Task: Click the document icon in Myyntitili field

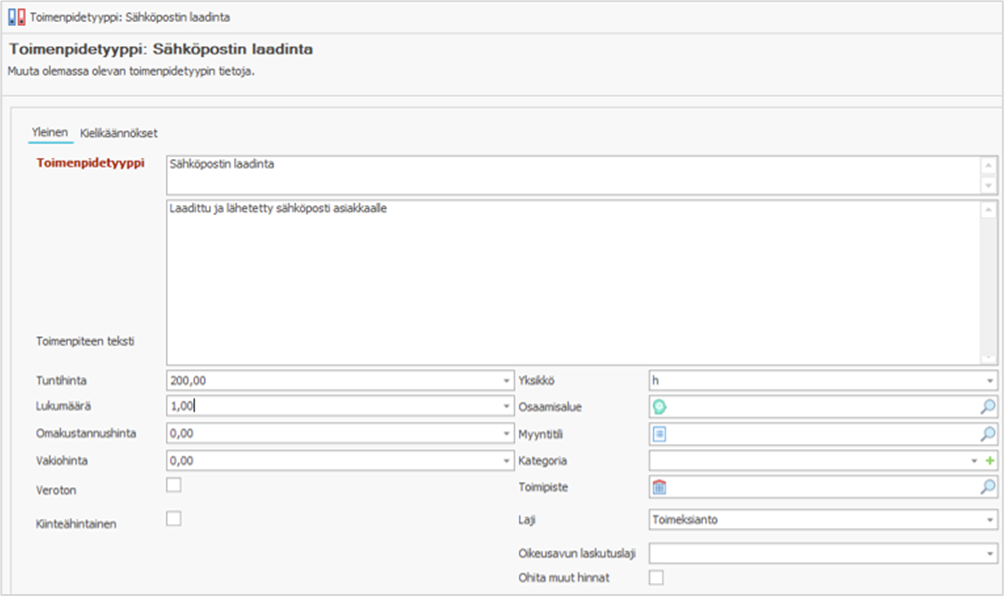Action: [x=659, y=434]
